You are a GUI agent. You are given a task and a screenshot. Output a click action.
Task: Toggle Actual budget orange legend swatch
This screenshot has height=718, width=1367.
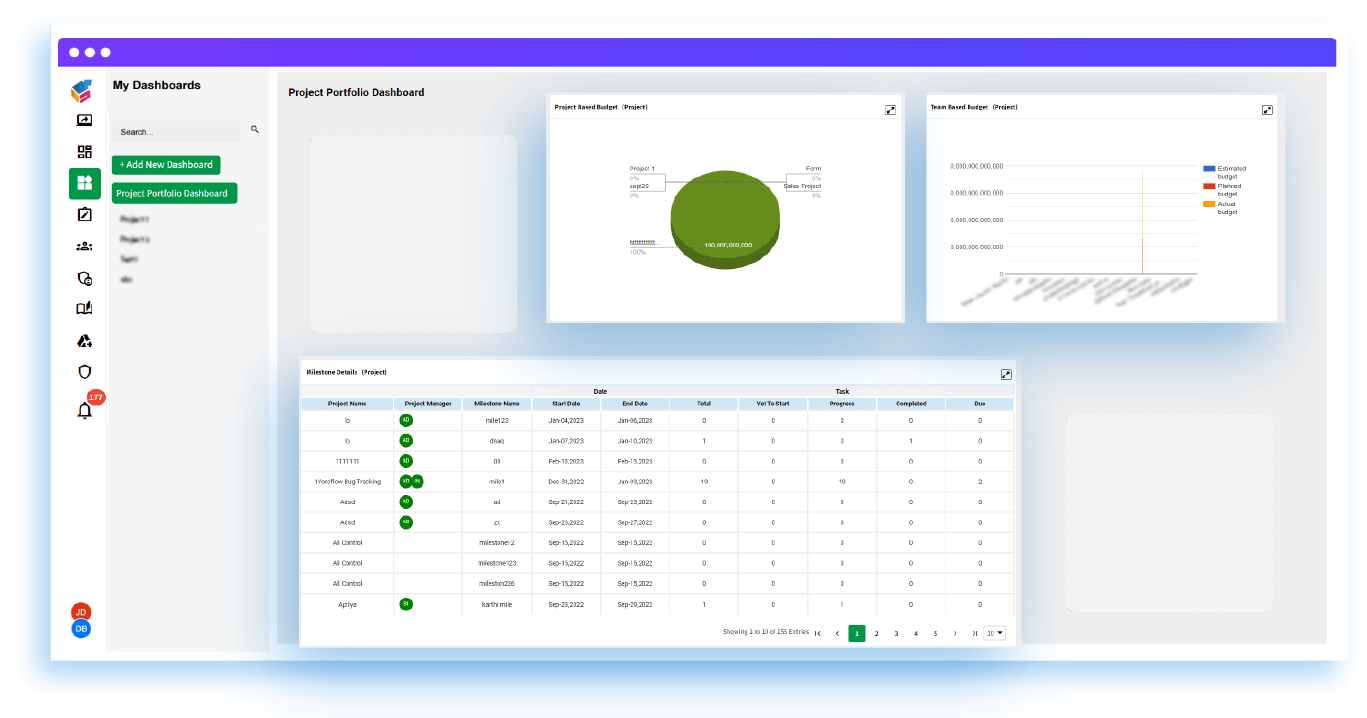click(x=1209, y=203)
